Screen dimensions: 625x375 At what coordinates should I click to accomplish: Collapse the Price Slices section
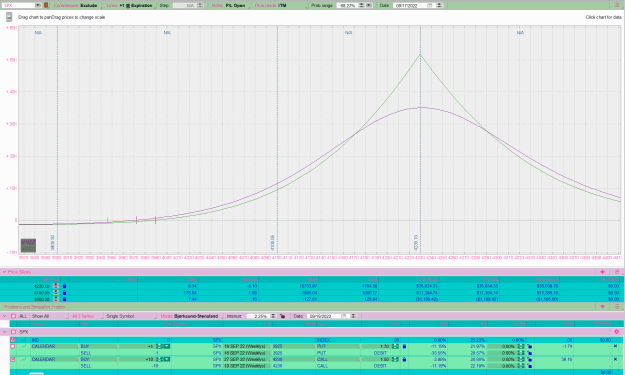coord(4,272)
